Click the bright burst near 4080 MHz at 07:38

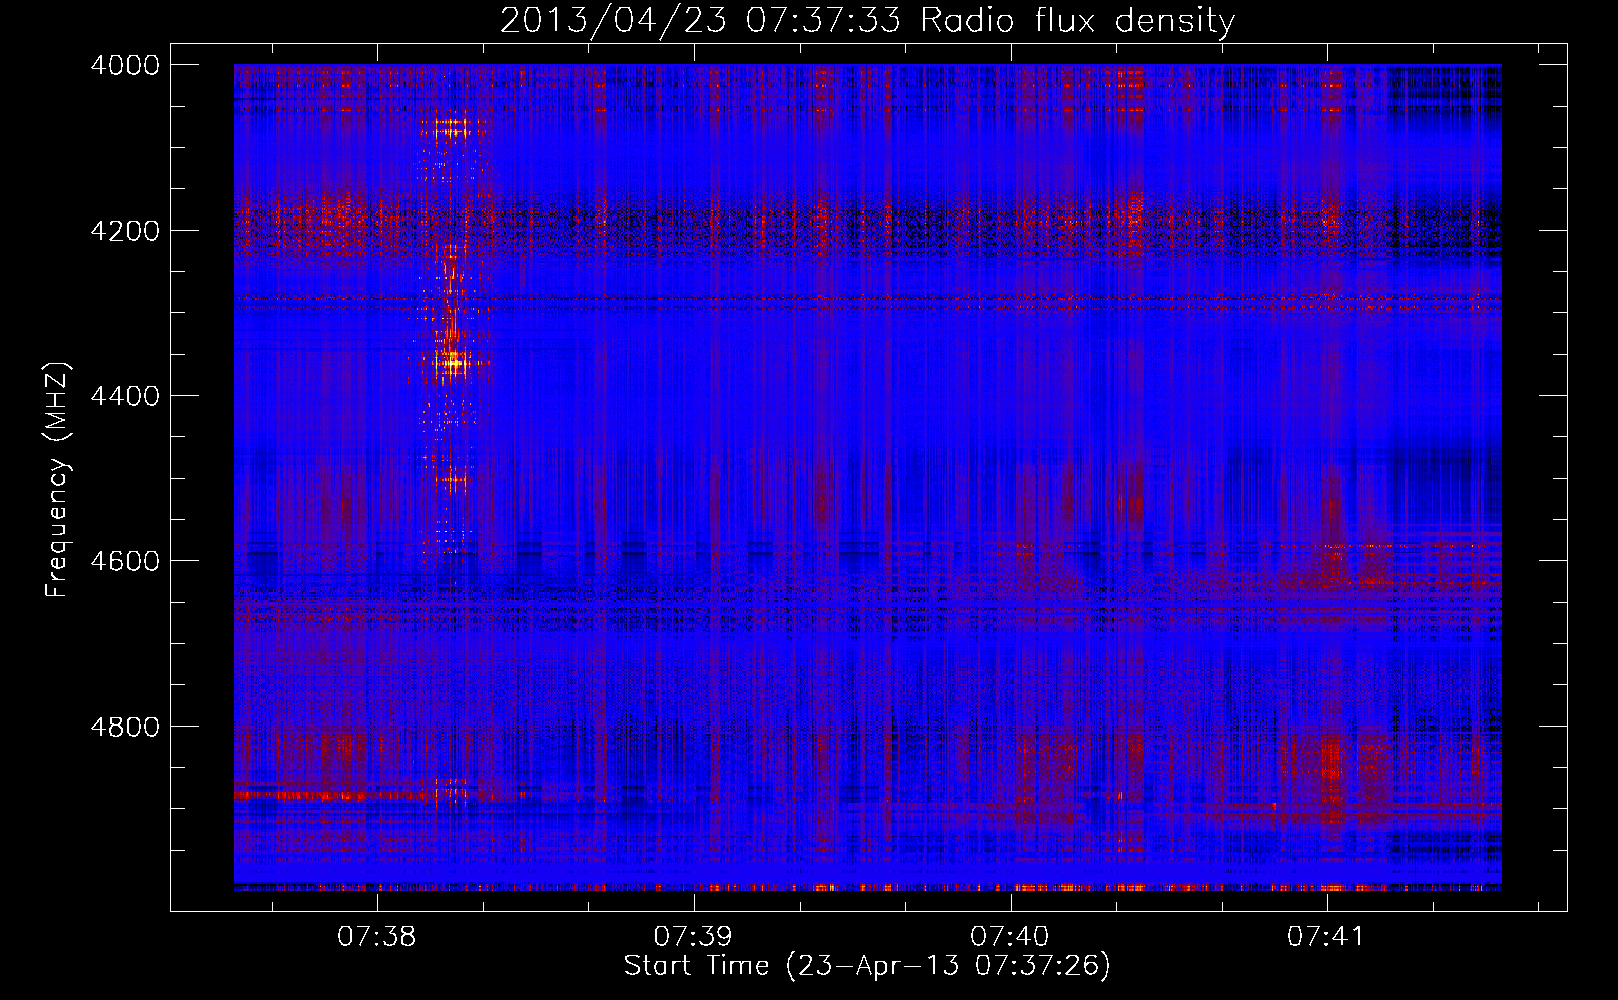point(452,128)
